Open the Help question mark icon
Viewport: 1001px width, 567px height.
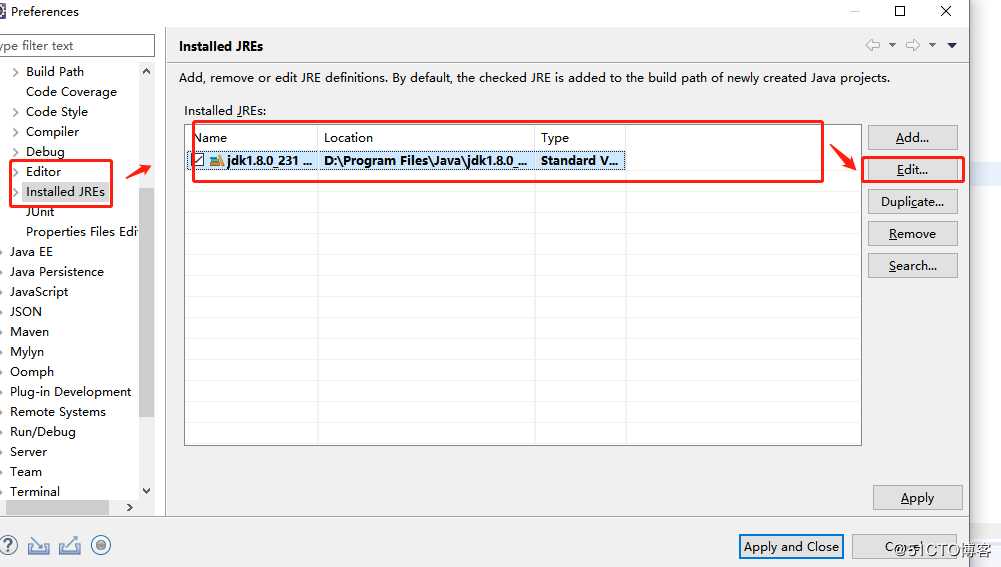click(8, 545)
